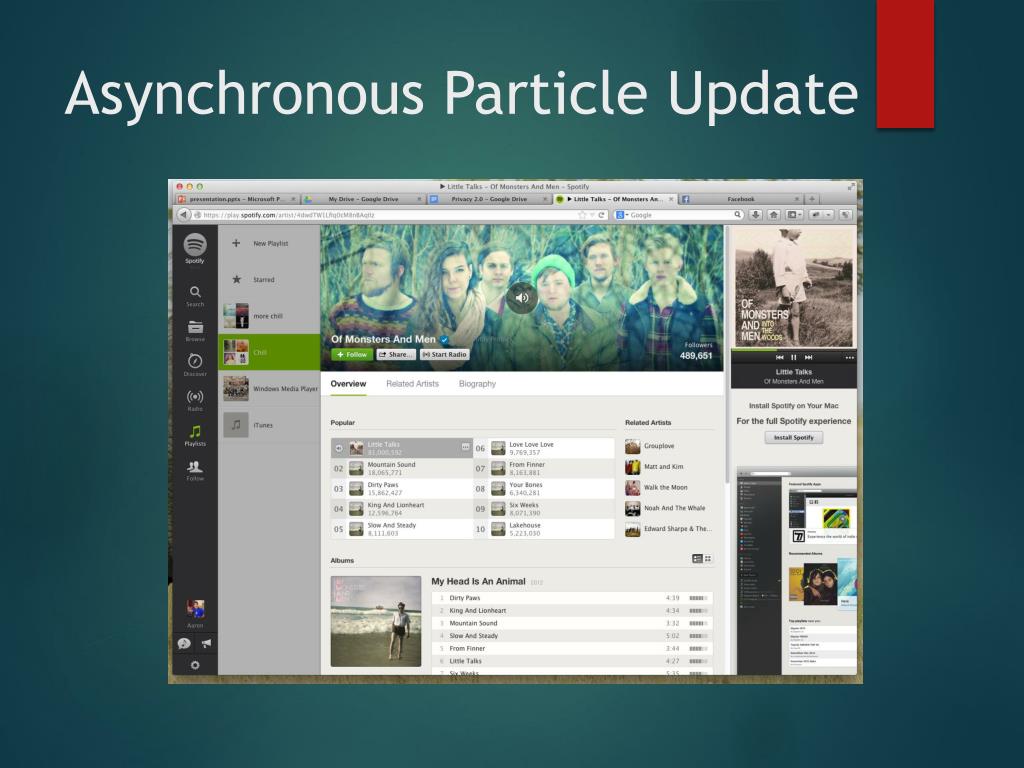Open the settings gear icon
Screen dimensions: 1024x768
(x=195, y=665)
